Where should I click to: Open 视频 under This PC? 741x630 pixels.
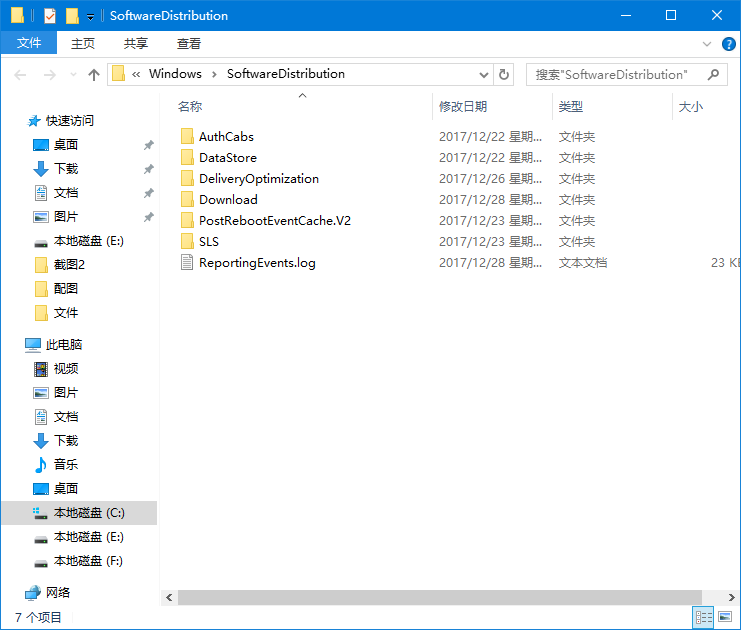[x=66, y=369]
